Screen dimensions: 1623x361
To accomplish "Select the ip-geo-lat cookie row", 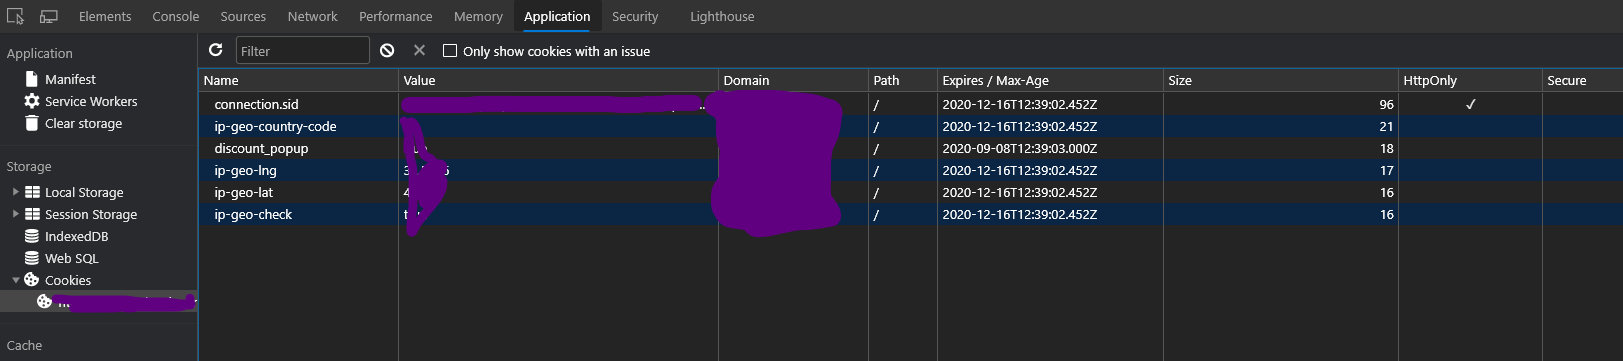I will [911, 192].
